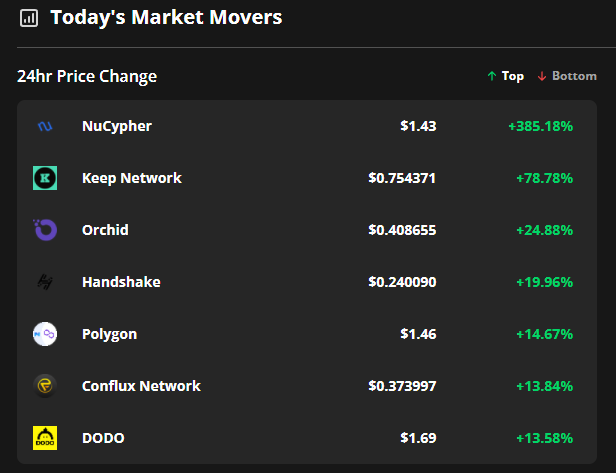Select the Orchid name link
Viewport: 616px width, 473px height.
[x=105, y=230]
